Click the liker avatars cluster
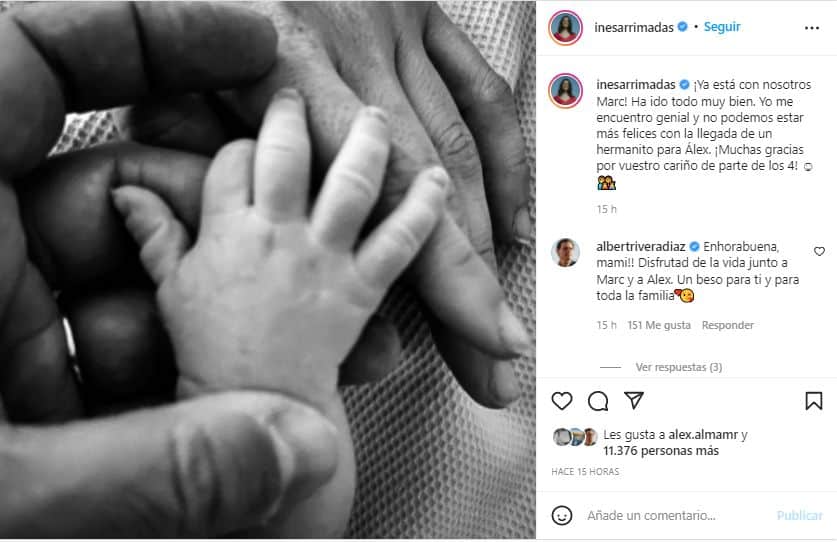This screenshot has height=542, width=837. point(575,437)
